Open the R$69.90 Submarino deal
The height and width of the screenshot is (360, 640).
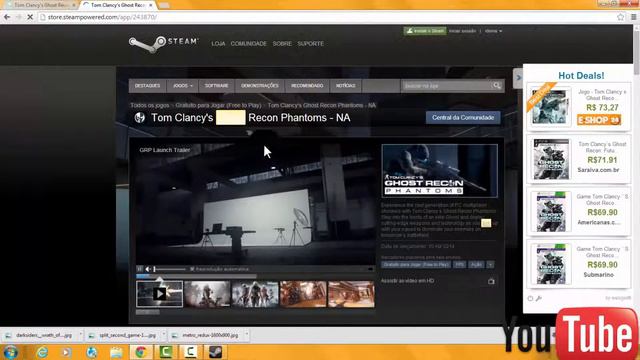click(579, 263)
